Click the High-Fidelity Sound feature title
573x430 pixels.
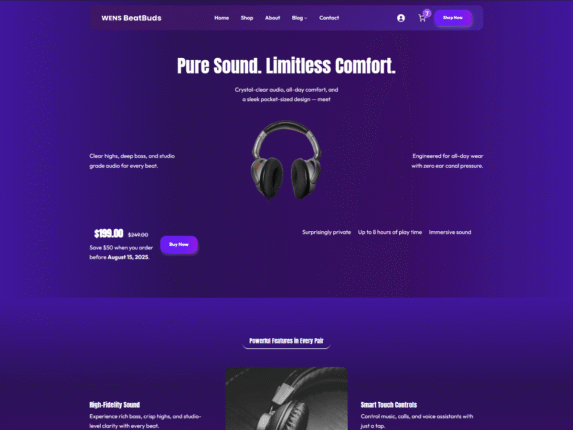(x=115, y=405)
